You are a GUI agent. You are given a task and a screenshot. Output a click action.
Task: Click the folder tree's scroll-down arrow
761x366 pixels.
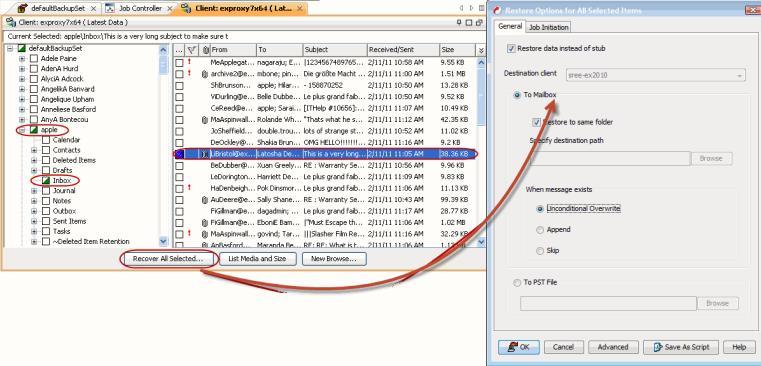click(163, 241)
